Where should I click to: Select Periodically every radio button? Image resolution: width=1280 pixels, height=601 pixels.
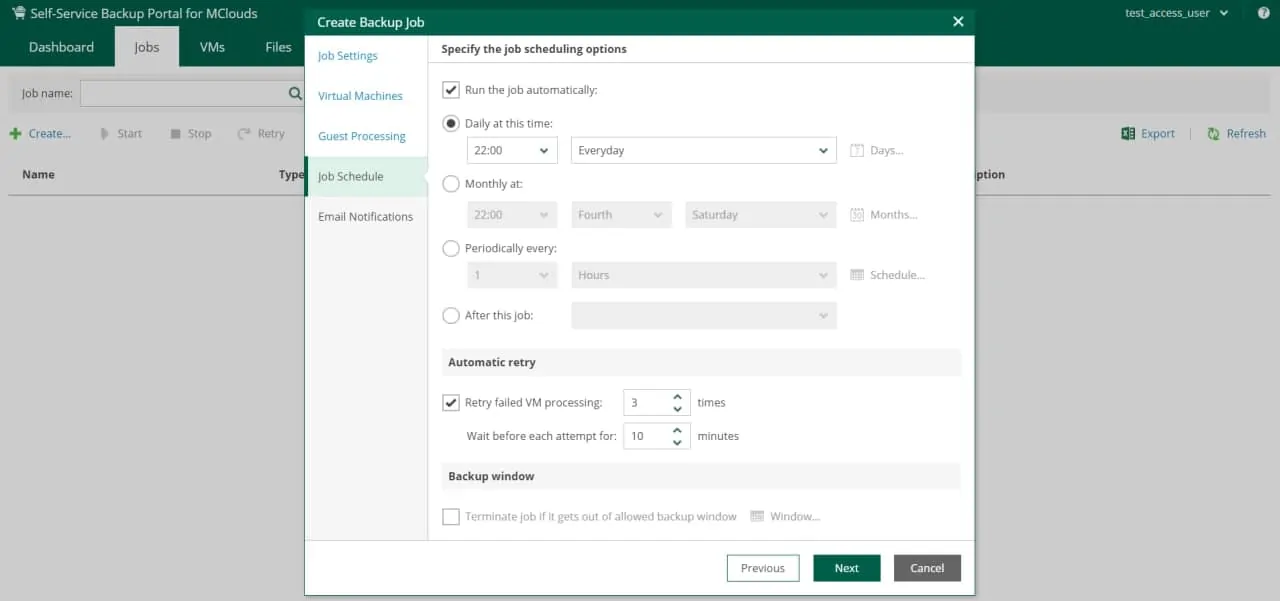pos(451,248)
